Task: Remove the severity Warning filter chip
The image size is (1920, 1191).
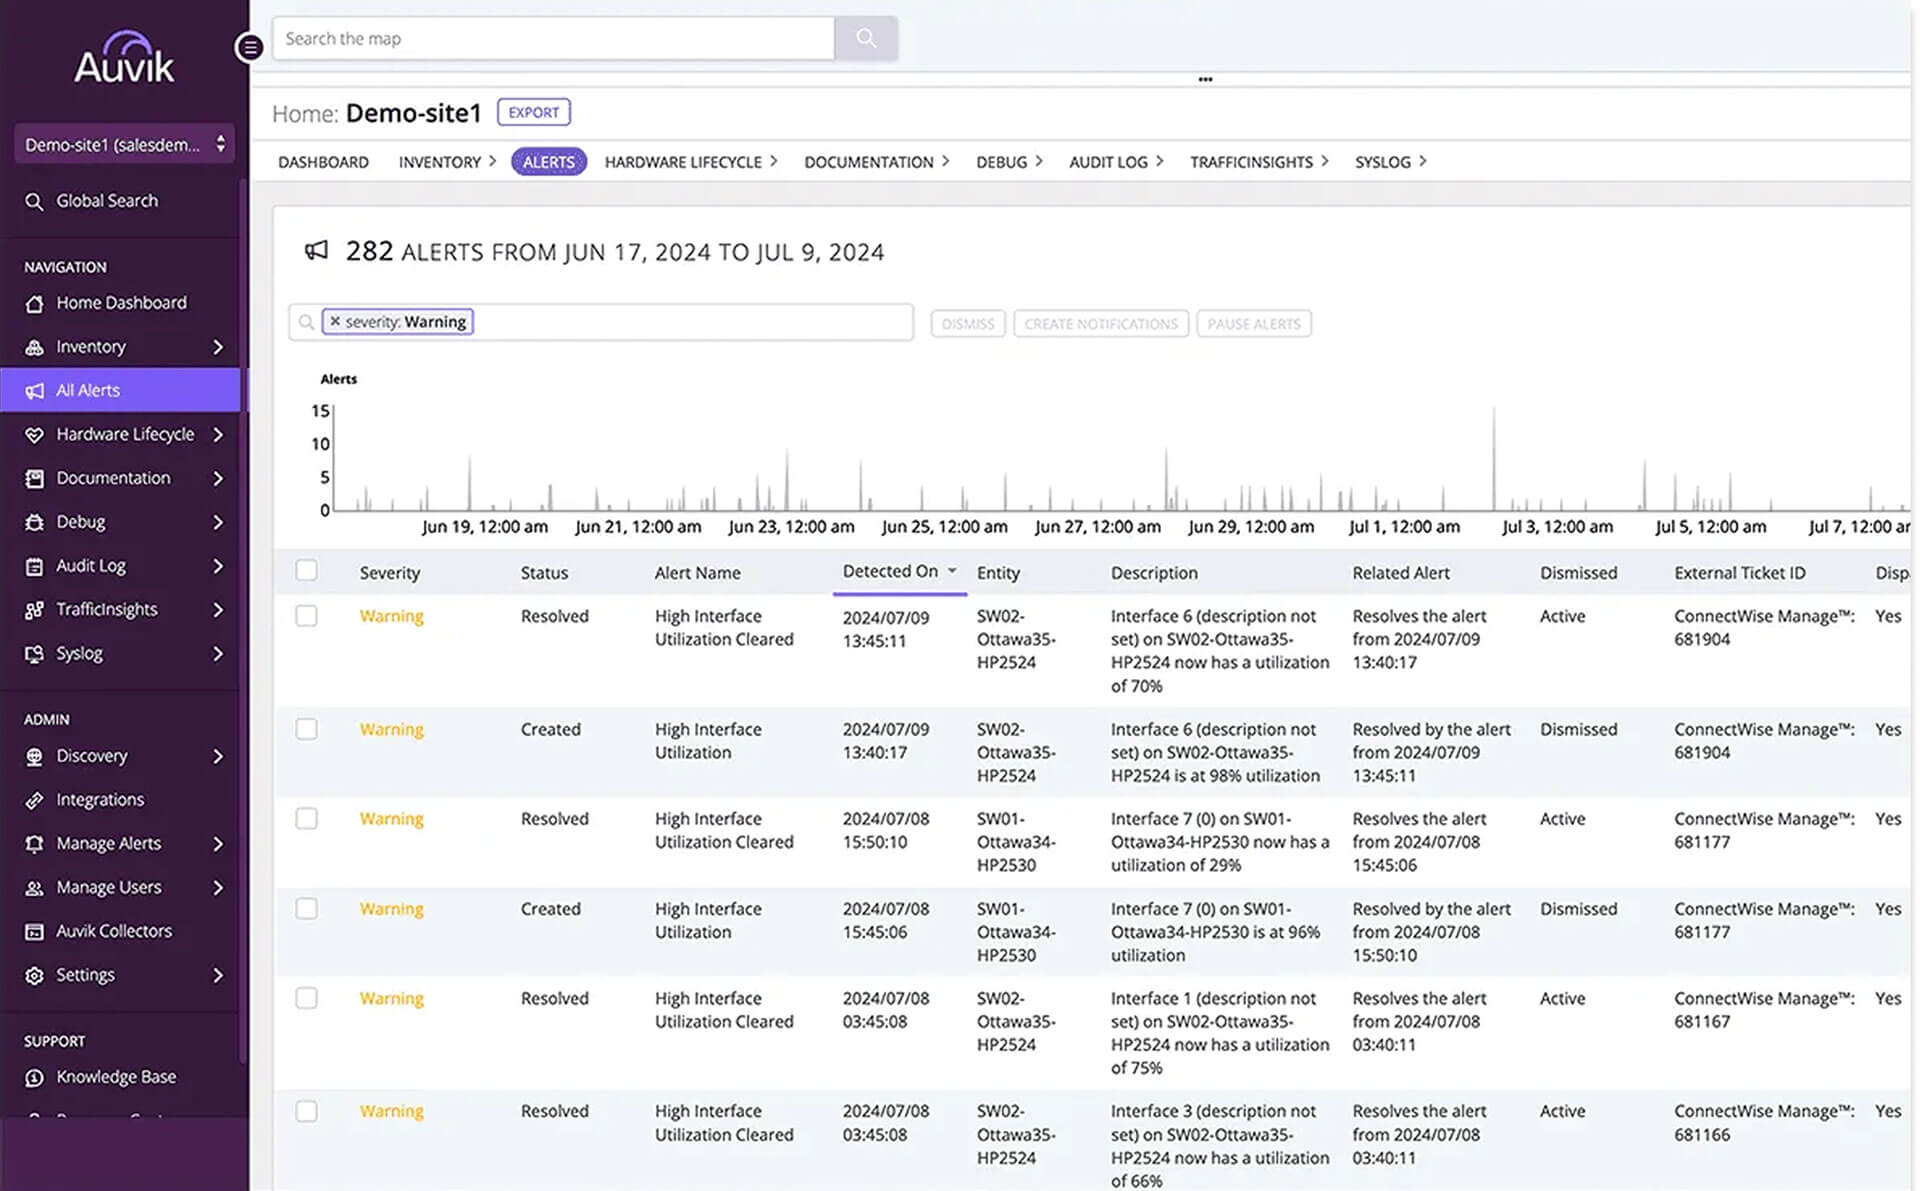Action: 335,322
